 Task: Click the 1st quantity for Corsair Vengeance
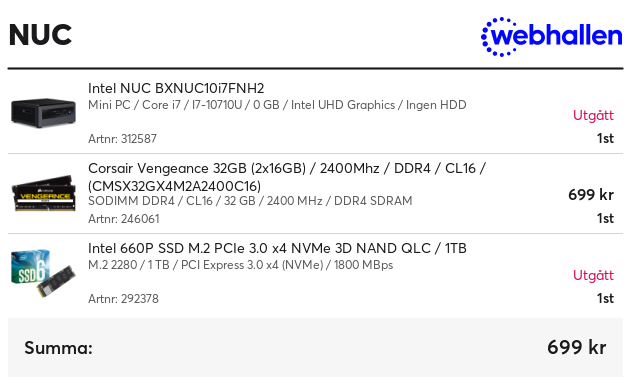pos(605,218)
